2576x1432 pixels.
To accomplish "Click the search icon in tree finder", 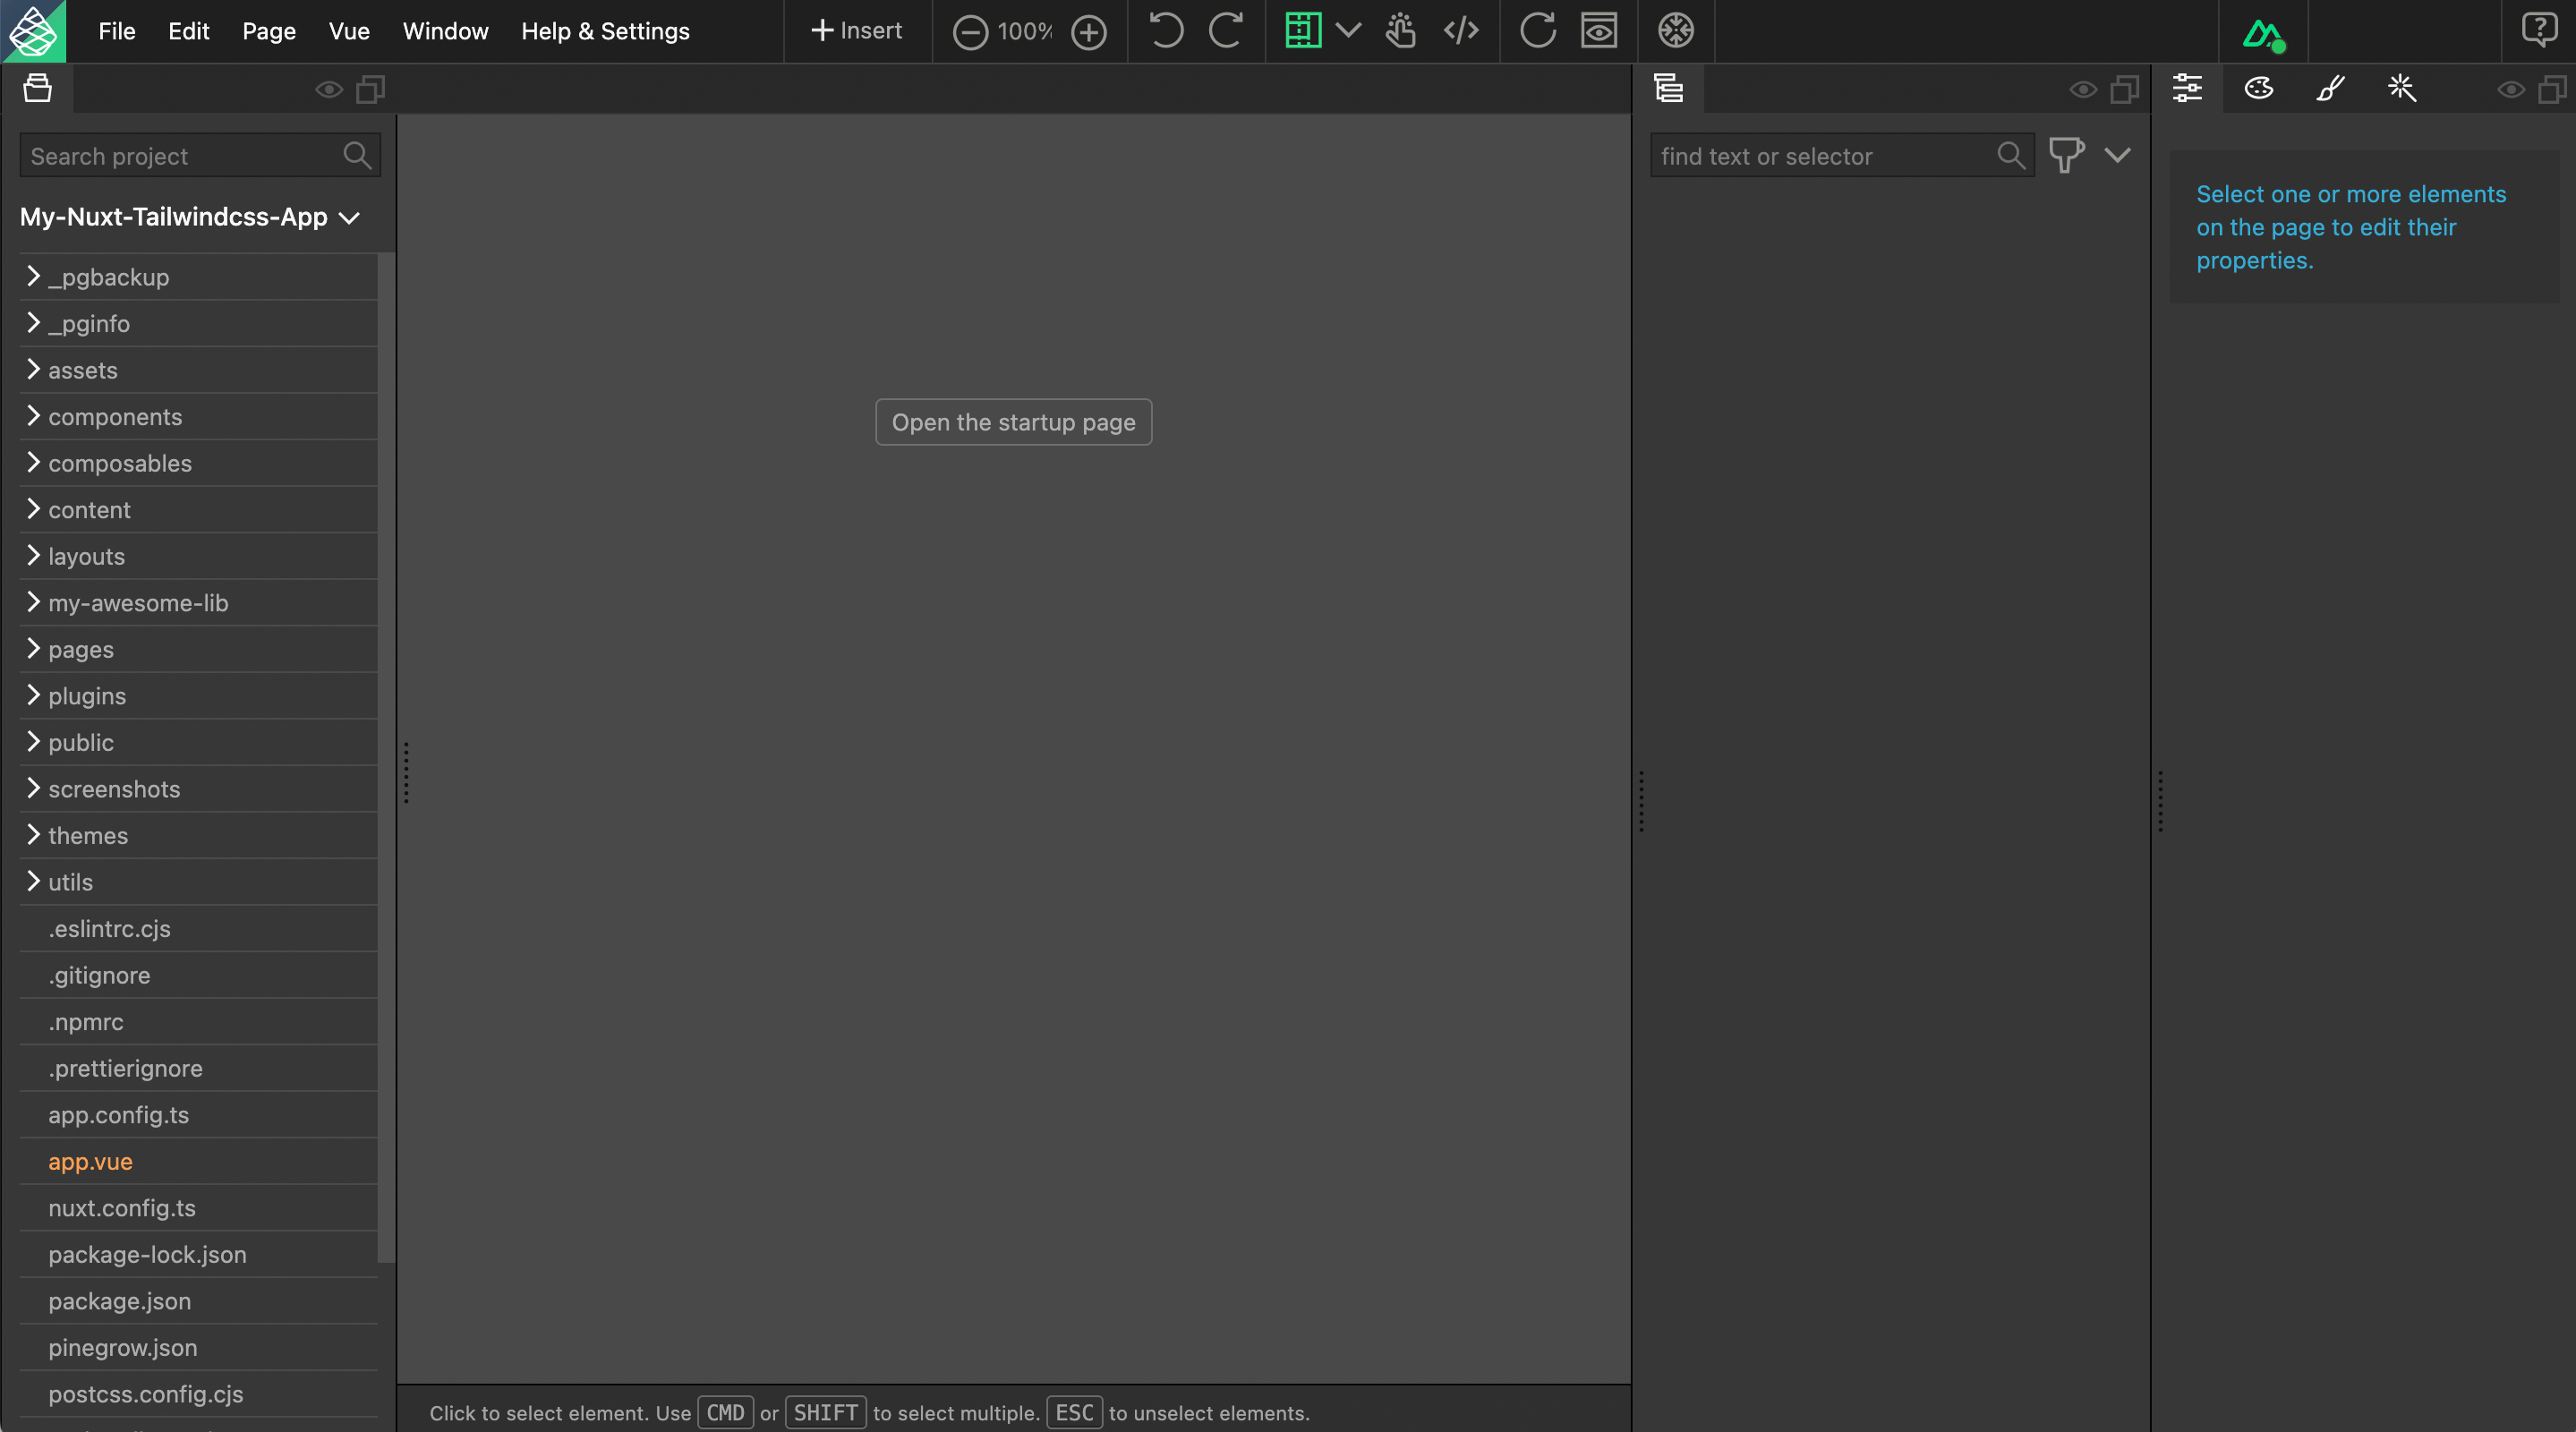I will [2011, 156].
